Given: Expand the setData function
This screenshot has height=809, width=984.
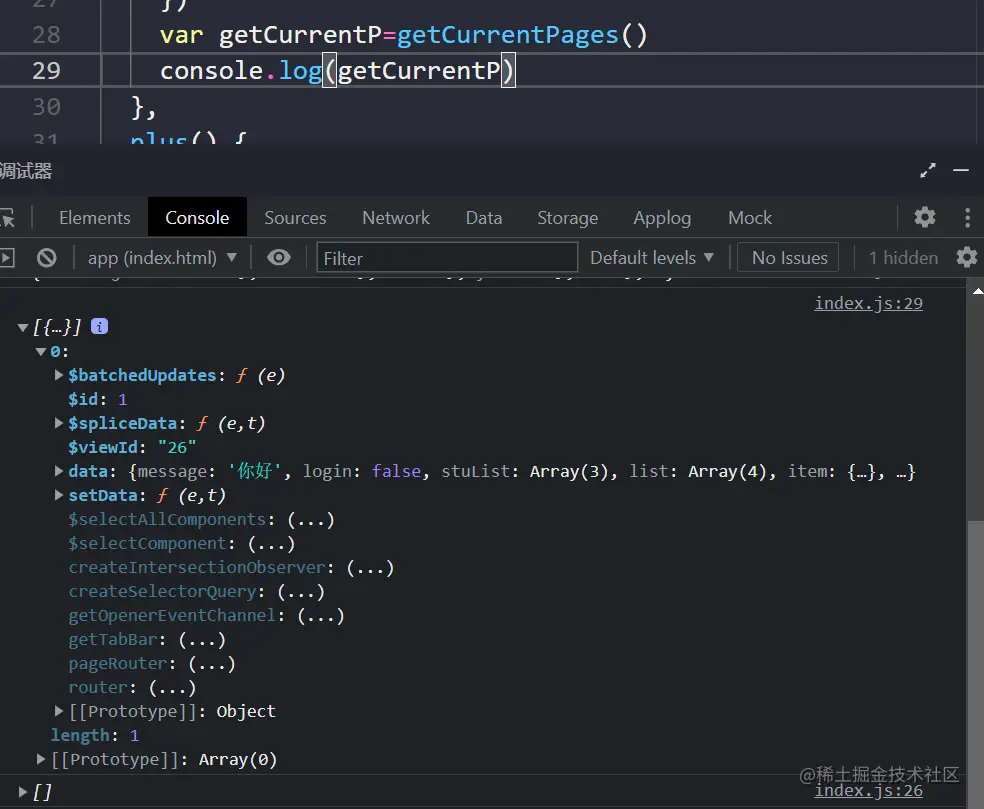Looking at the screenshot, I should click(58, 495).
